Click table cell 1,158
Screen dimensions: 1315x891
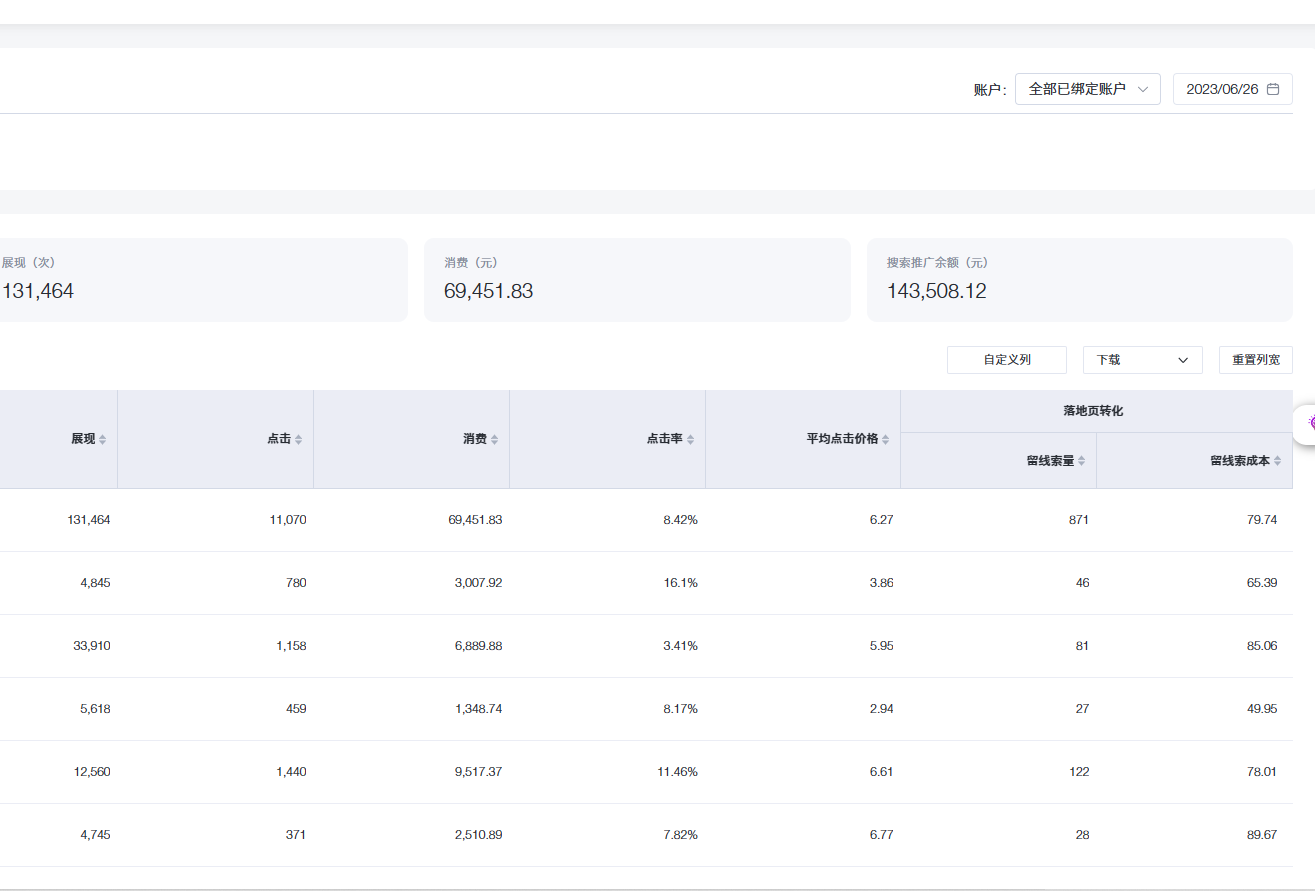coord(292,646)
